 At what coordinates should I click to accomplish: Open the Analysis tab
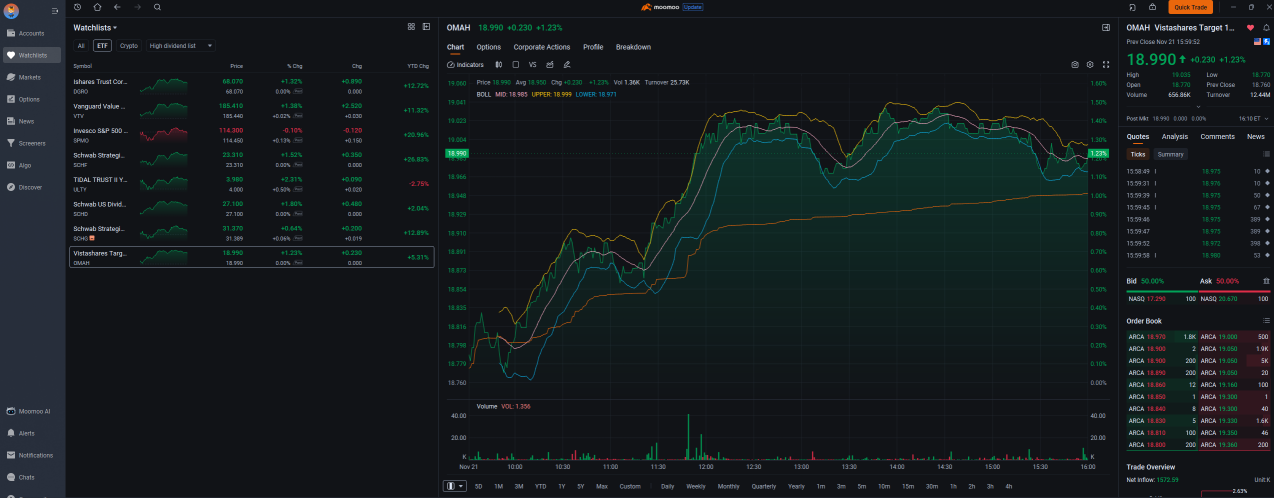[x=1175, y=136]
